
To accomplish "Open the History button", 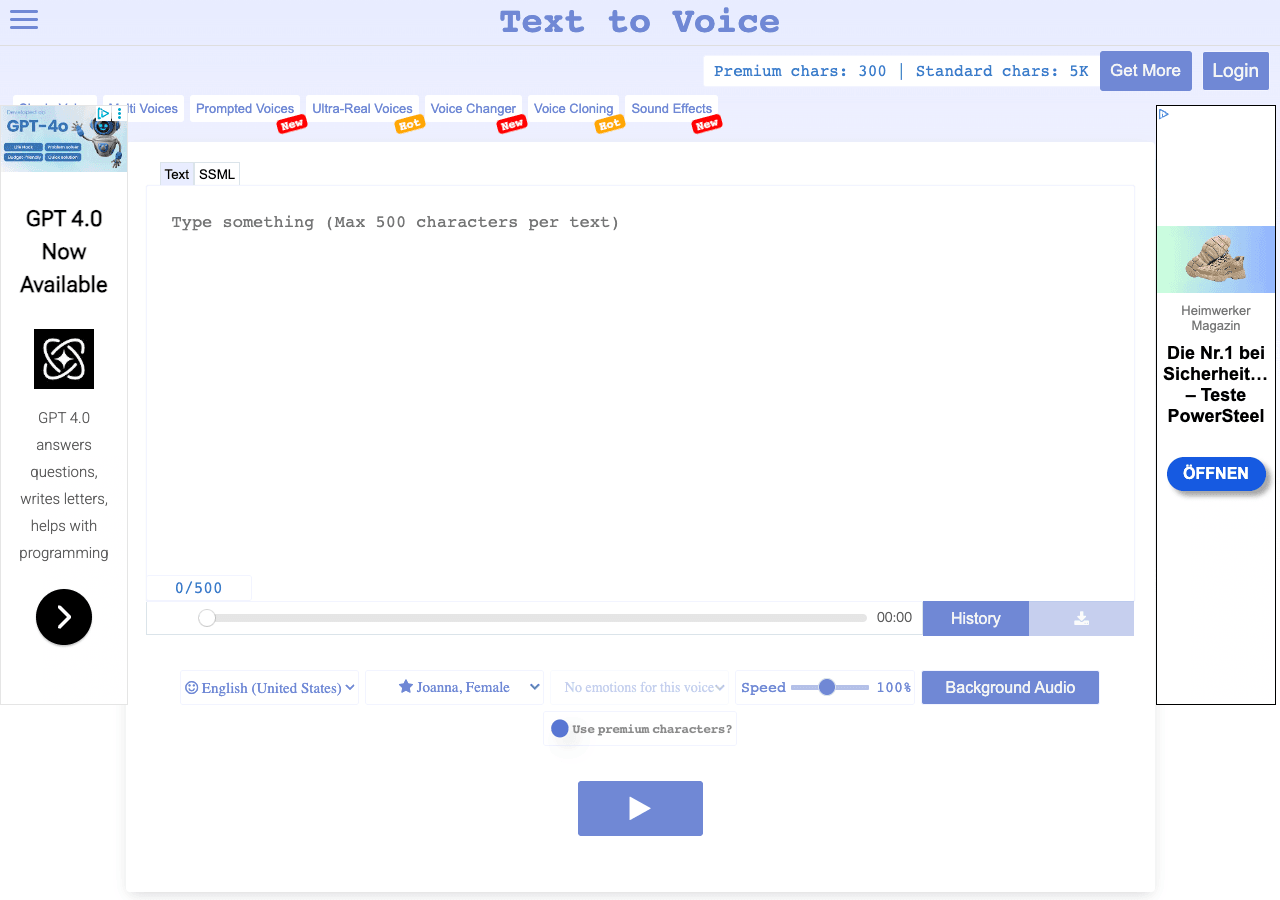I will [x=976, y=618].
